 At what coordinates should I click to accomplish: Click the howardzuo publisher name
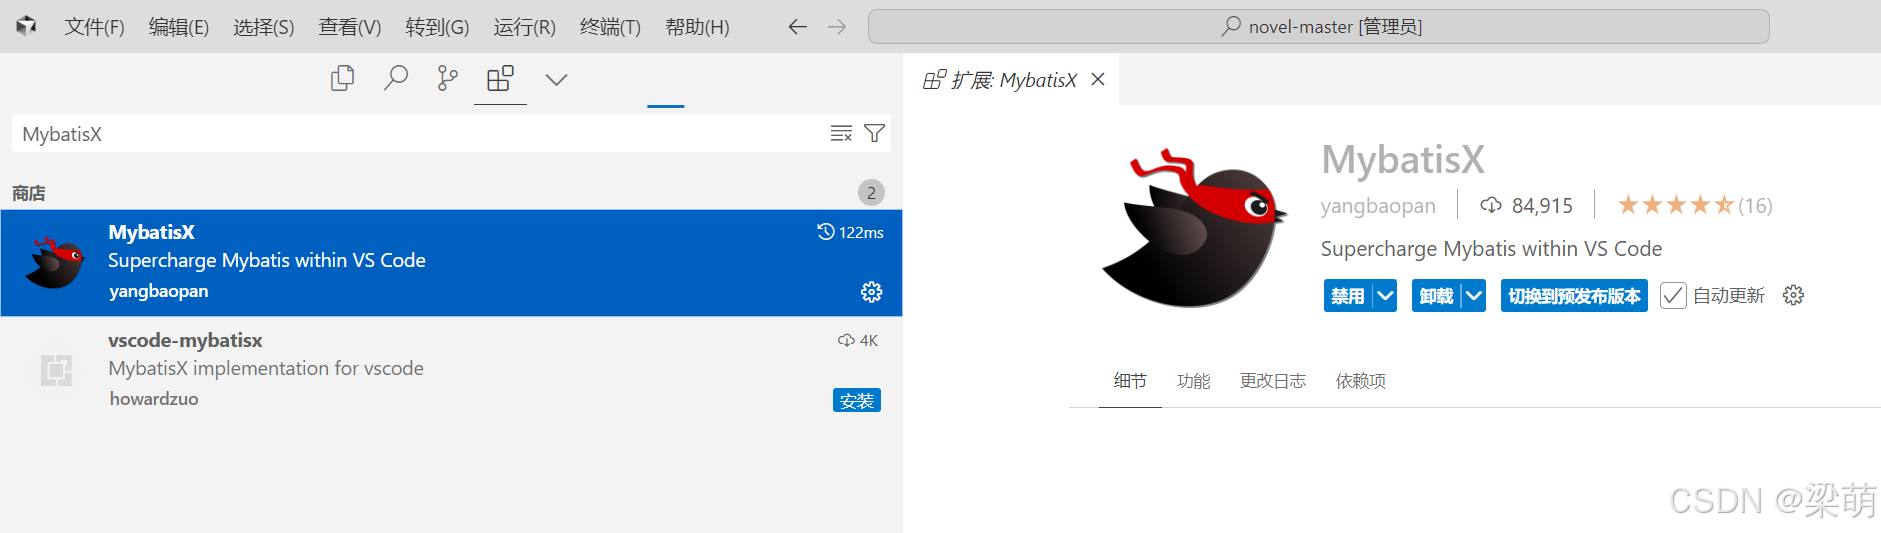tap(154, 399)
